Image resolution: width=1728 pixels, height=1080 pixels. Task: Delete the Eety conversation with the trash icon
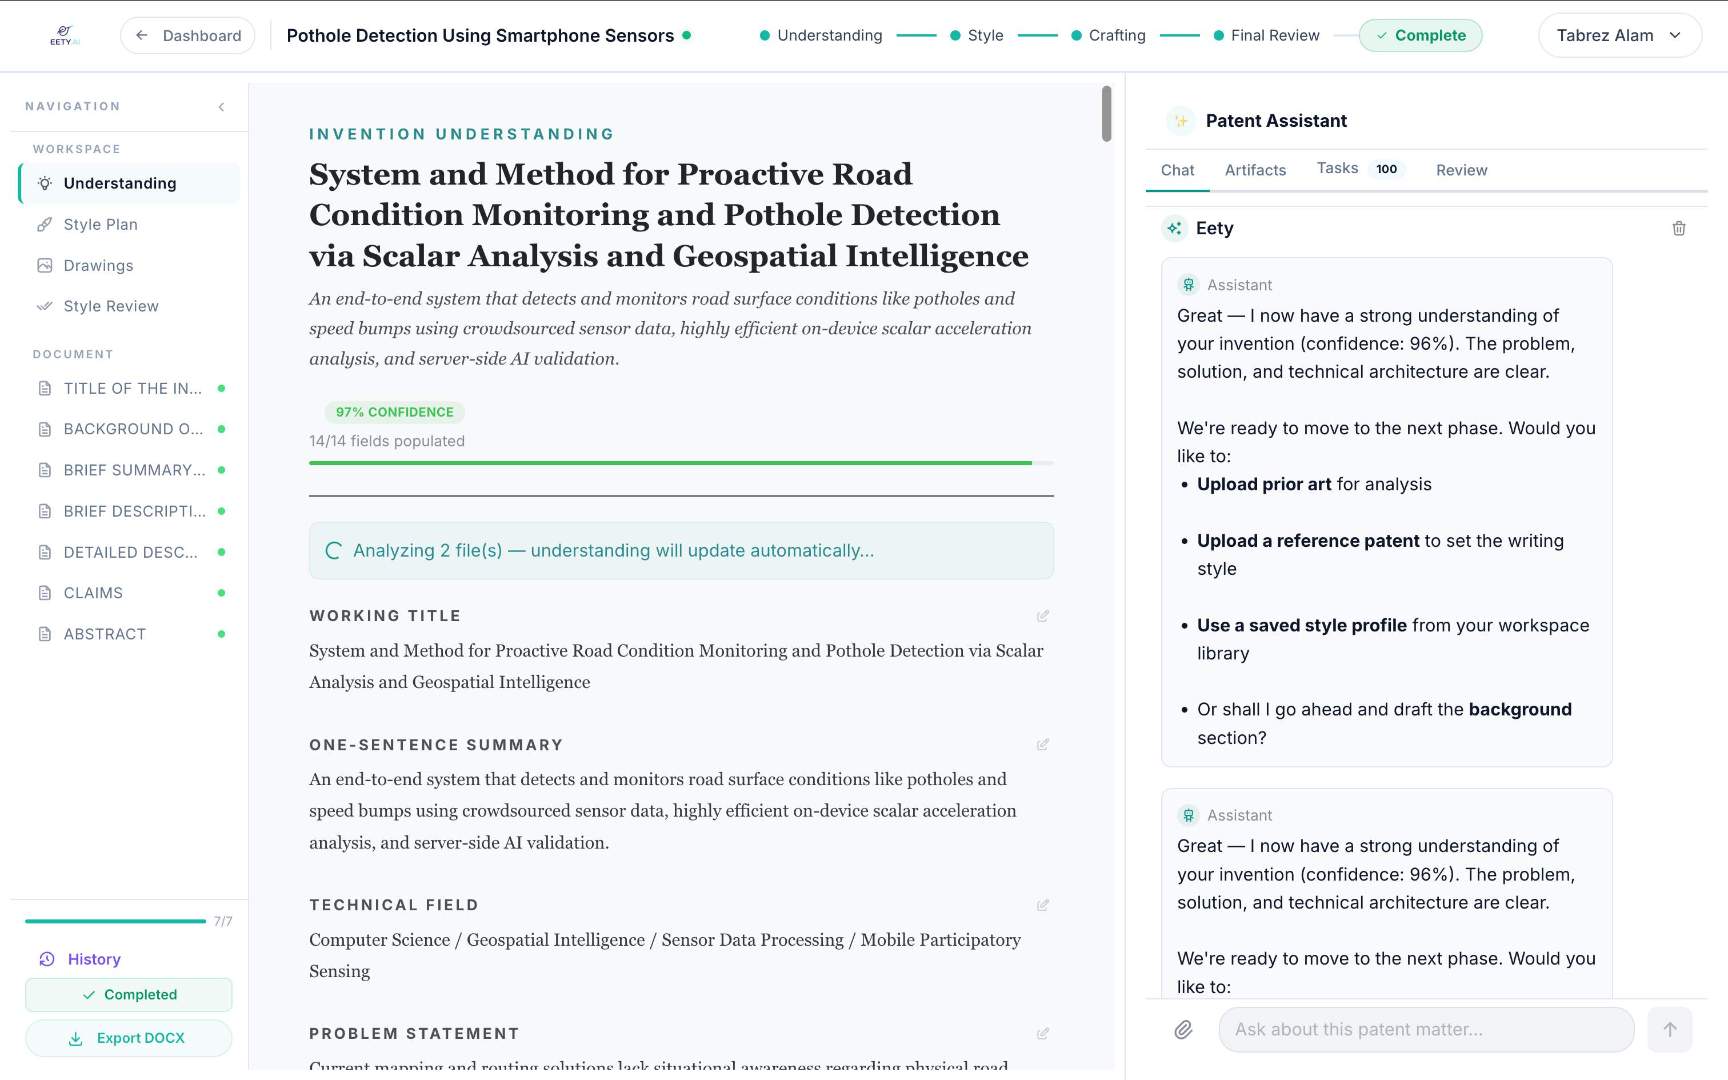click(x=1680, y=228)
